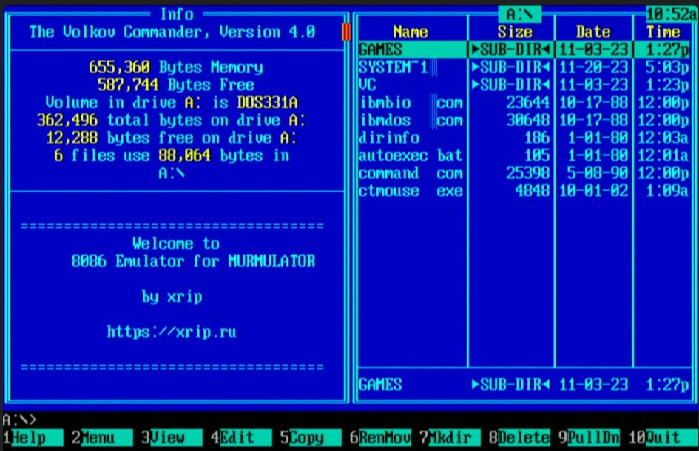
Task: Click the volume label DOS331A
Action: click(267, 102)
